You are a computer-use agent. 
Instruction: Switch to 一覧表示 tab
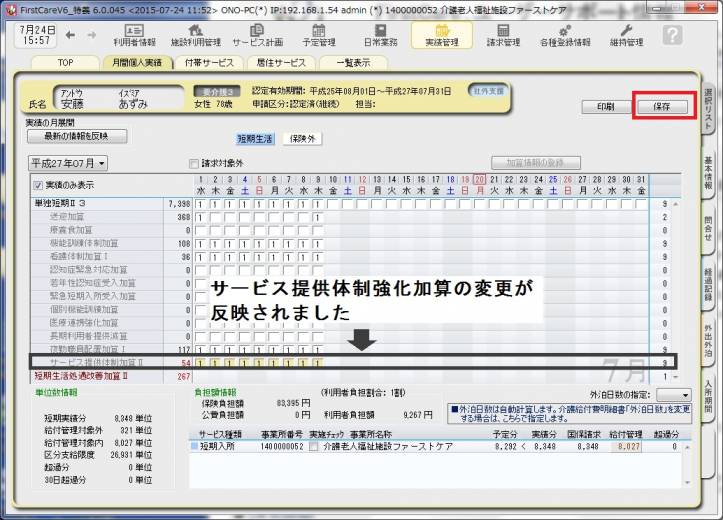[352, 61]
